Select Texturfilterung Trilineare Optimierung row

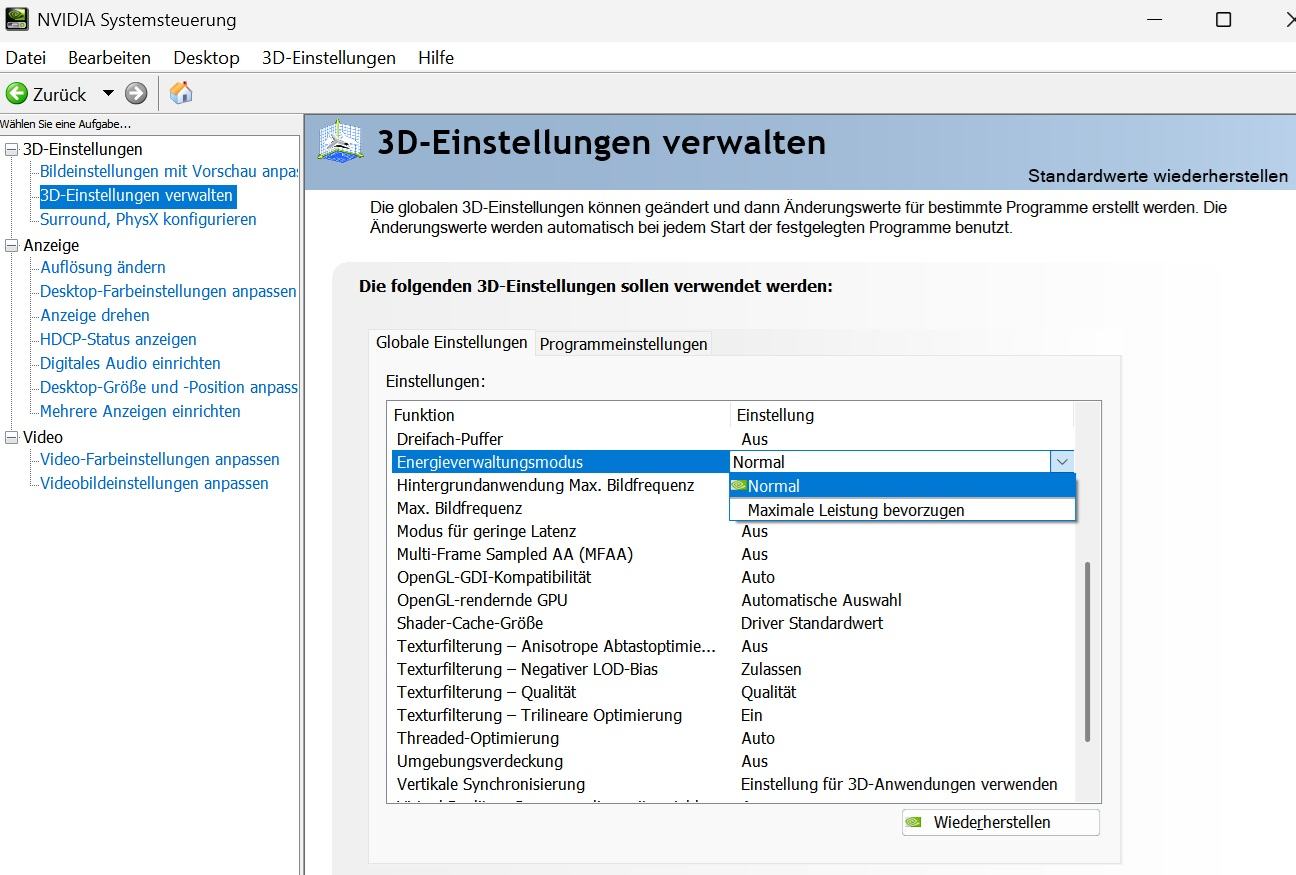pos(731,715)
